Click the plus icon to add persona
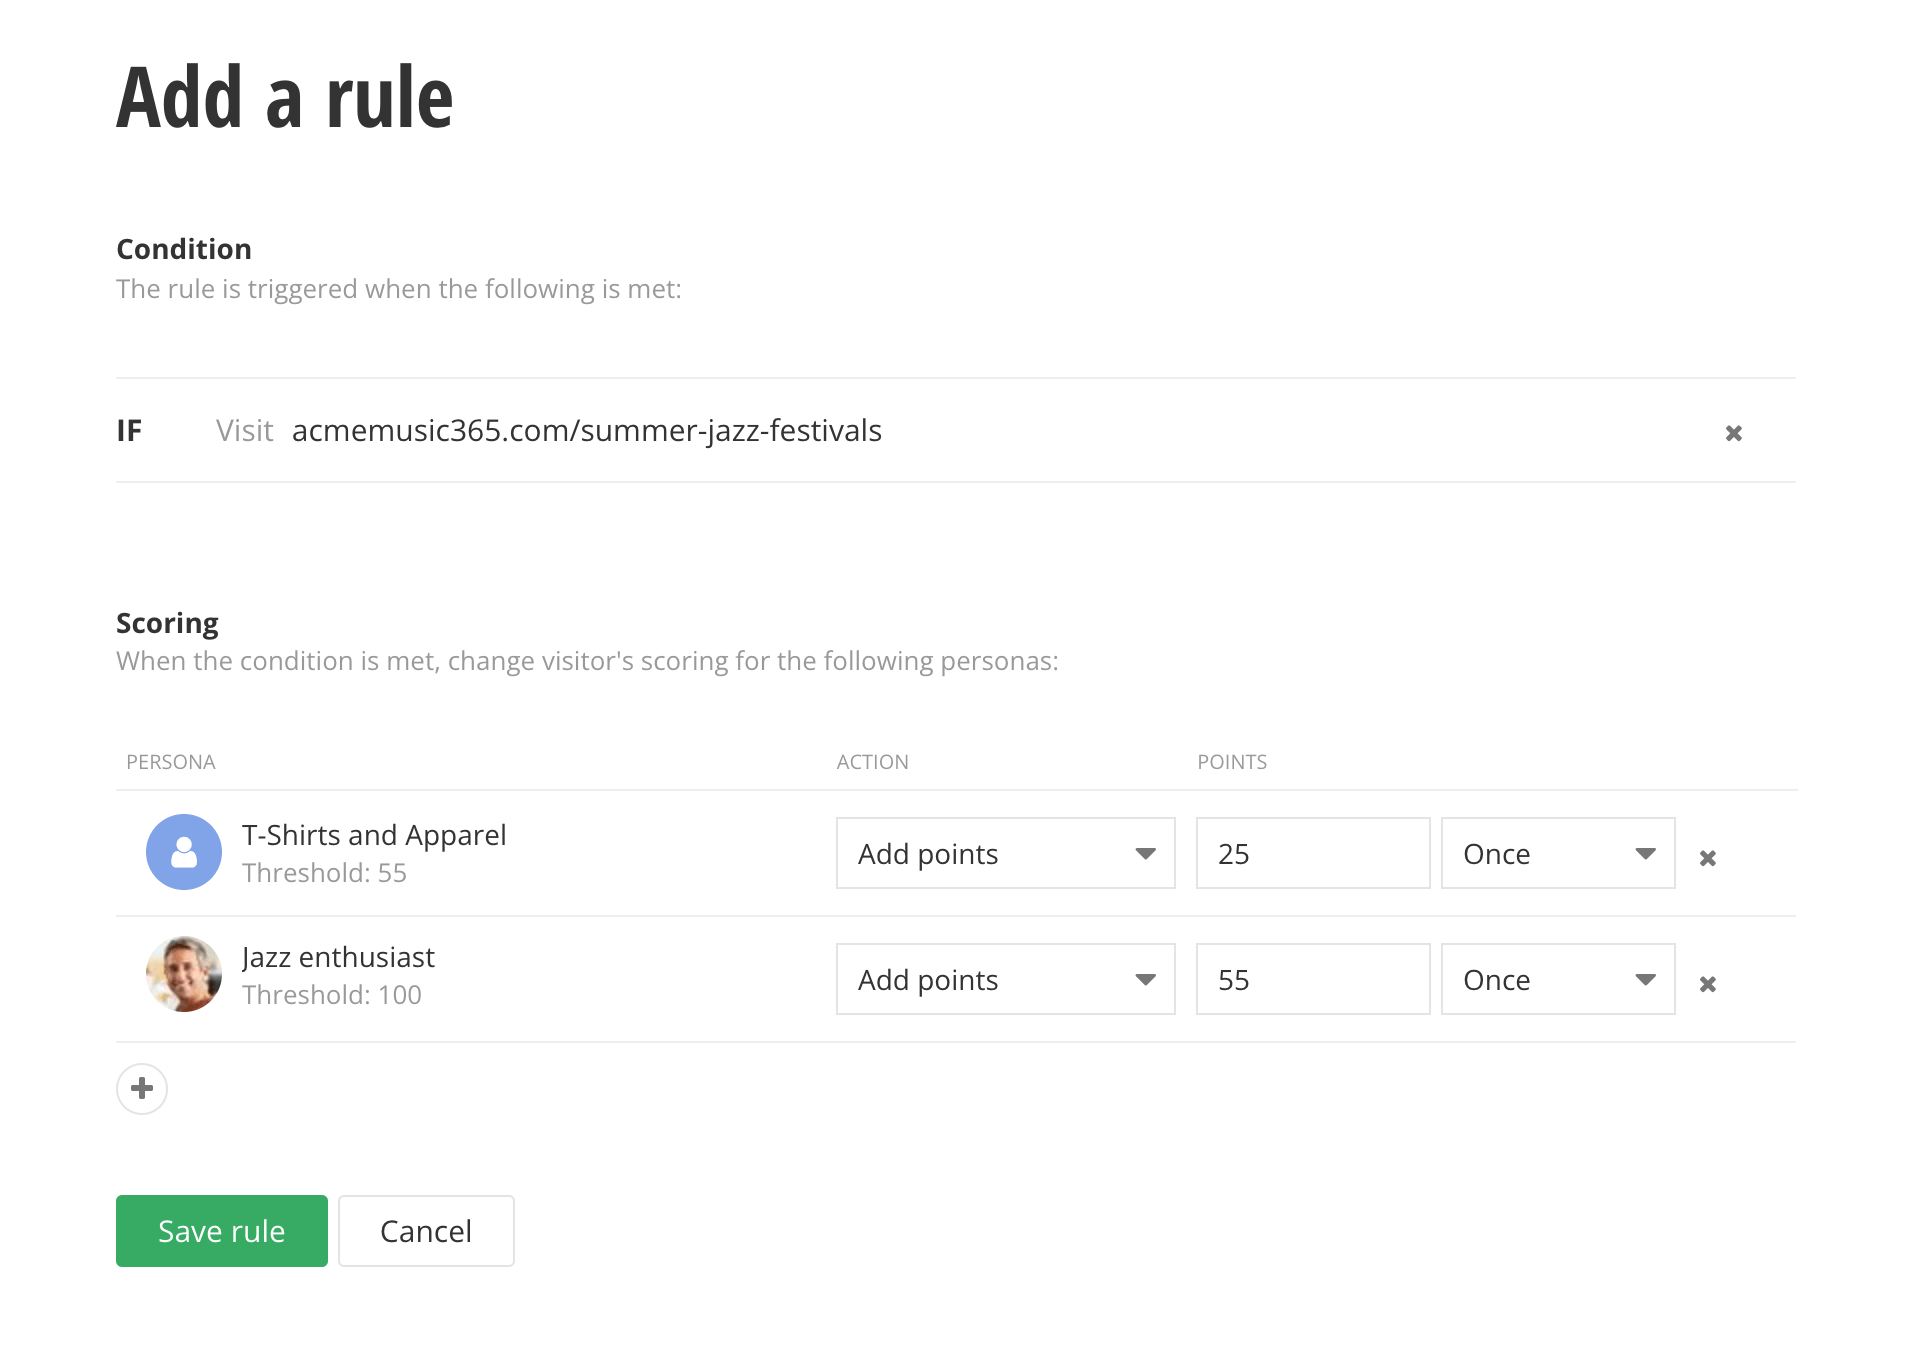Screen dimensions: 1906x1348 coord(142,1088)
